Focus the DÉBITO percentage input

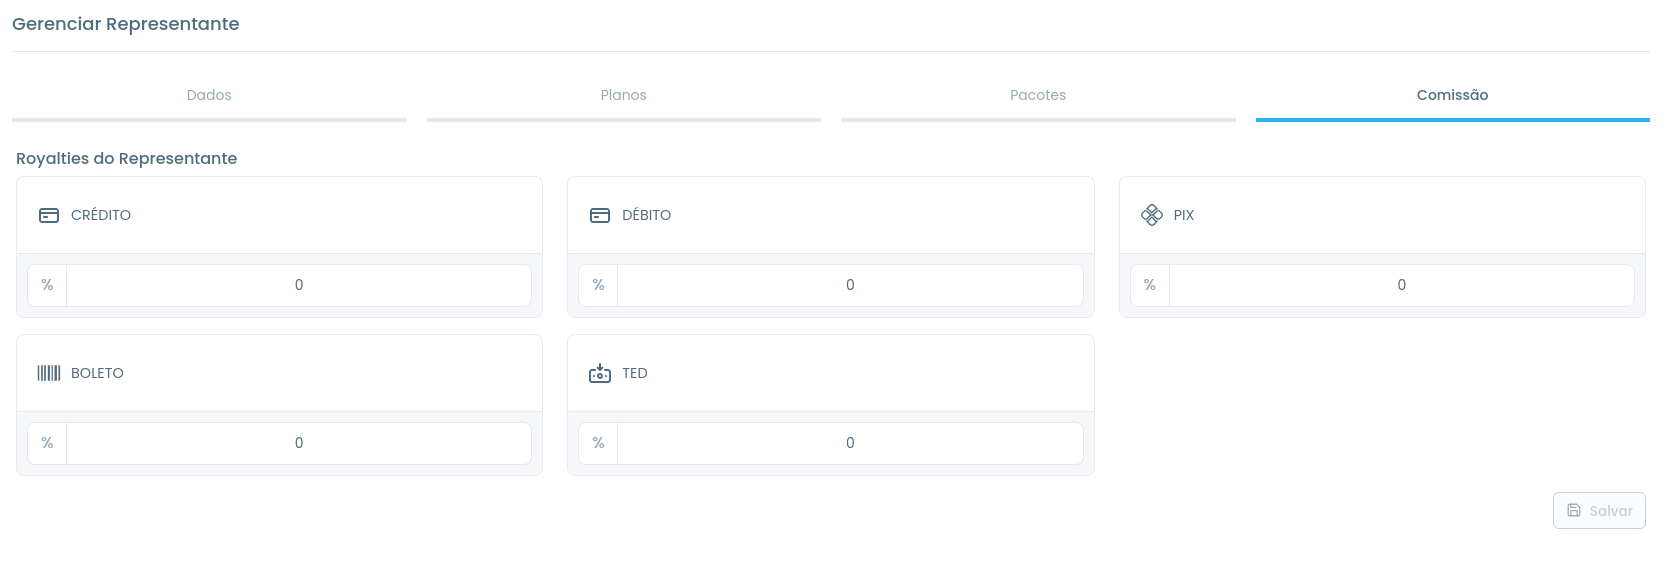pos(850,285)
